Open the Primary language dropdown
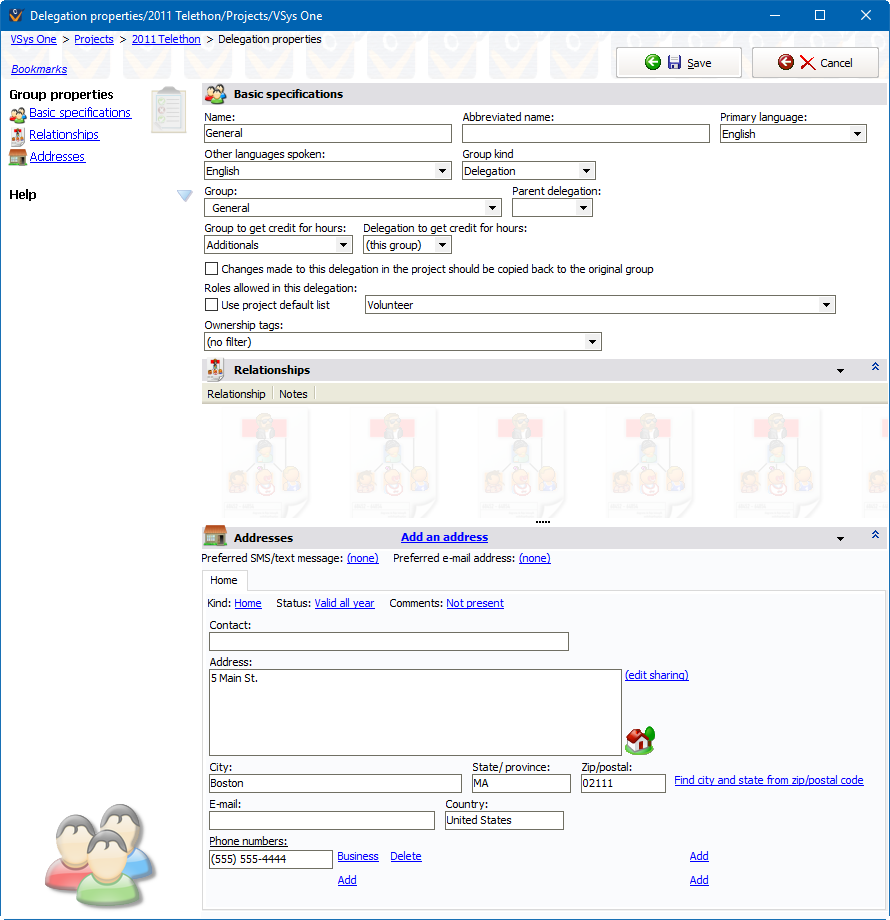This screenshot has width=890, height=920. point(859,133)
